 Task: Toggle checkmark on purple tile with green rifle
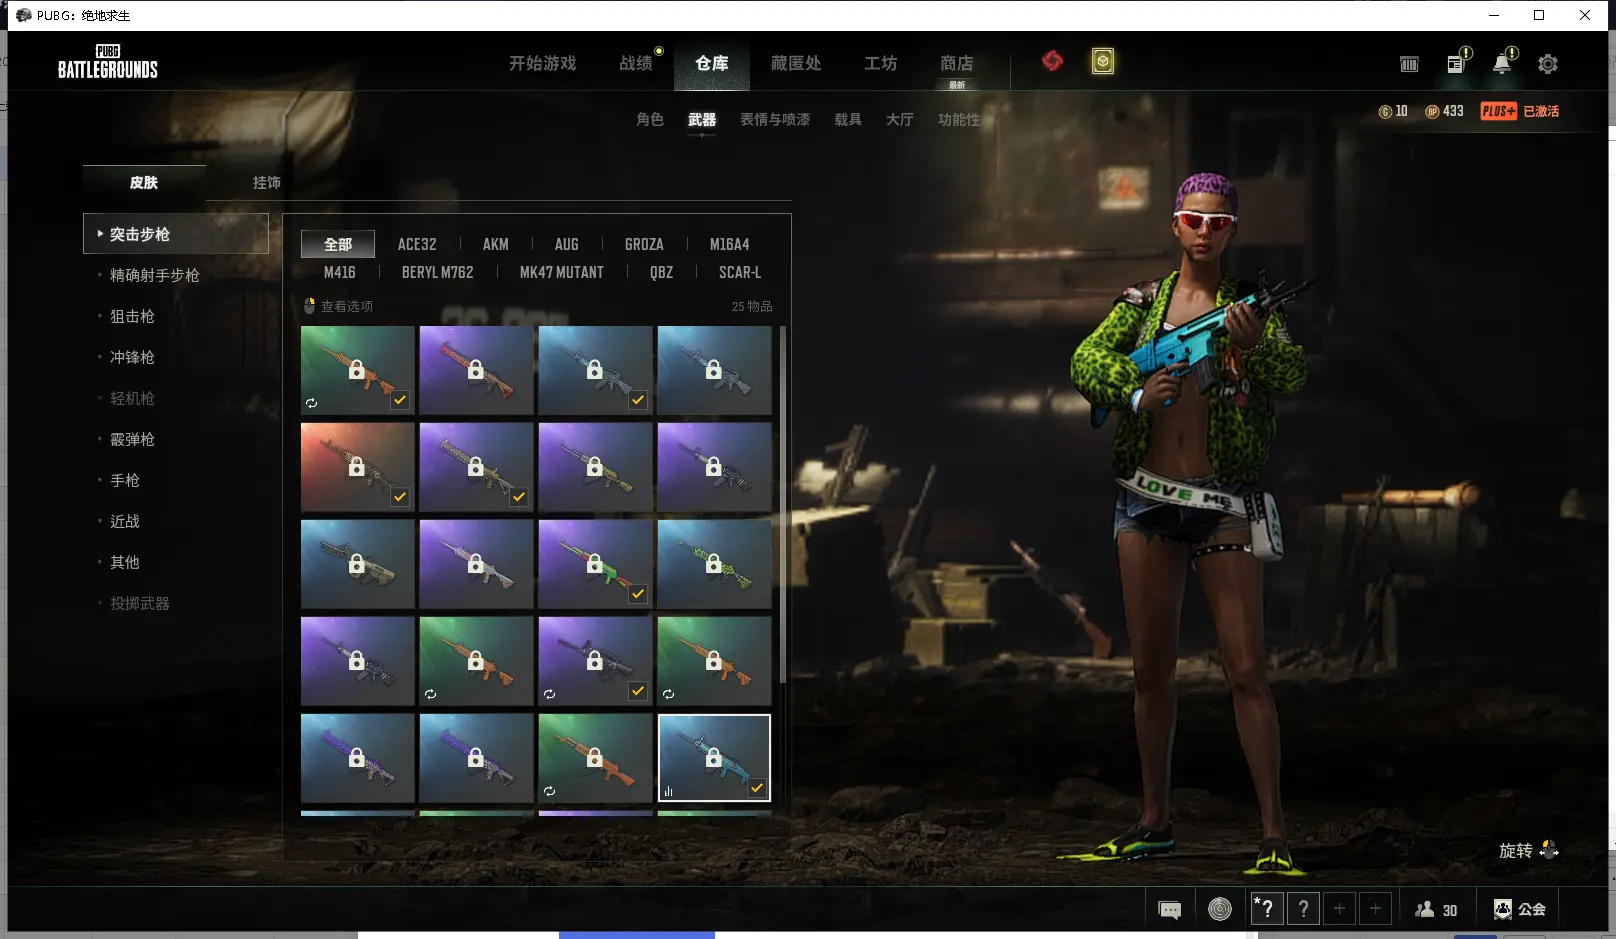click(638, 594)
